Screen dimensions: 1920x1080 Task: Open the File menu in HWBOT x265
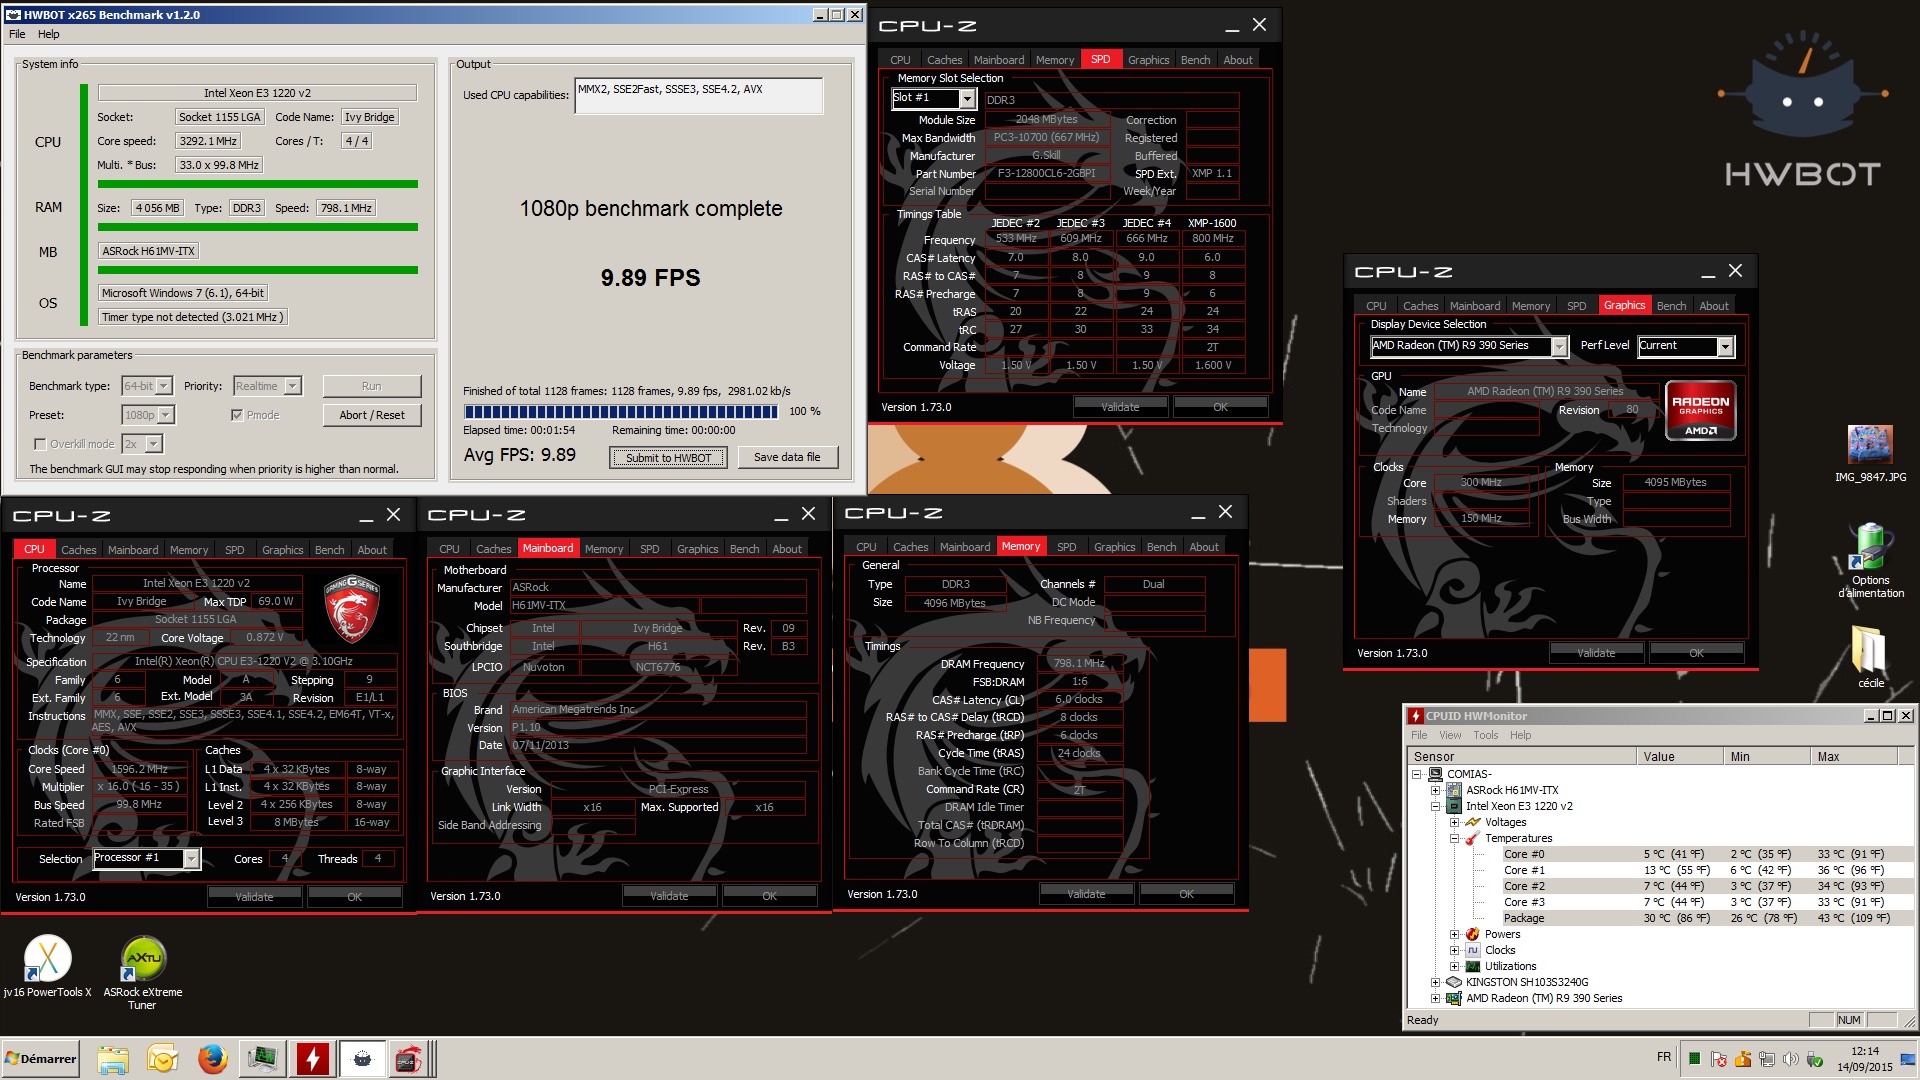tap(17, 34)
